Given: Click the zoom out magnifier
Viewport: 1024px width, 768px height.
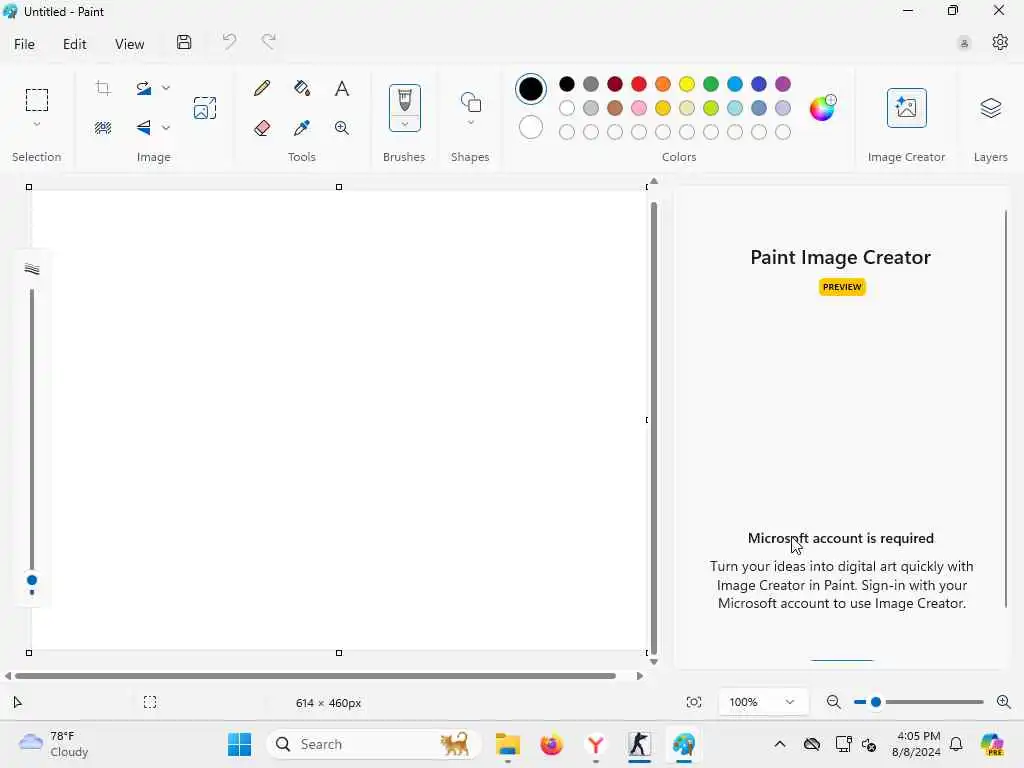Looking at the screenshot, I should click(x=833, y=702).
